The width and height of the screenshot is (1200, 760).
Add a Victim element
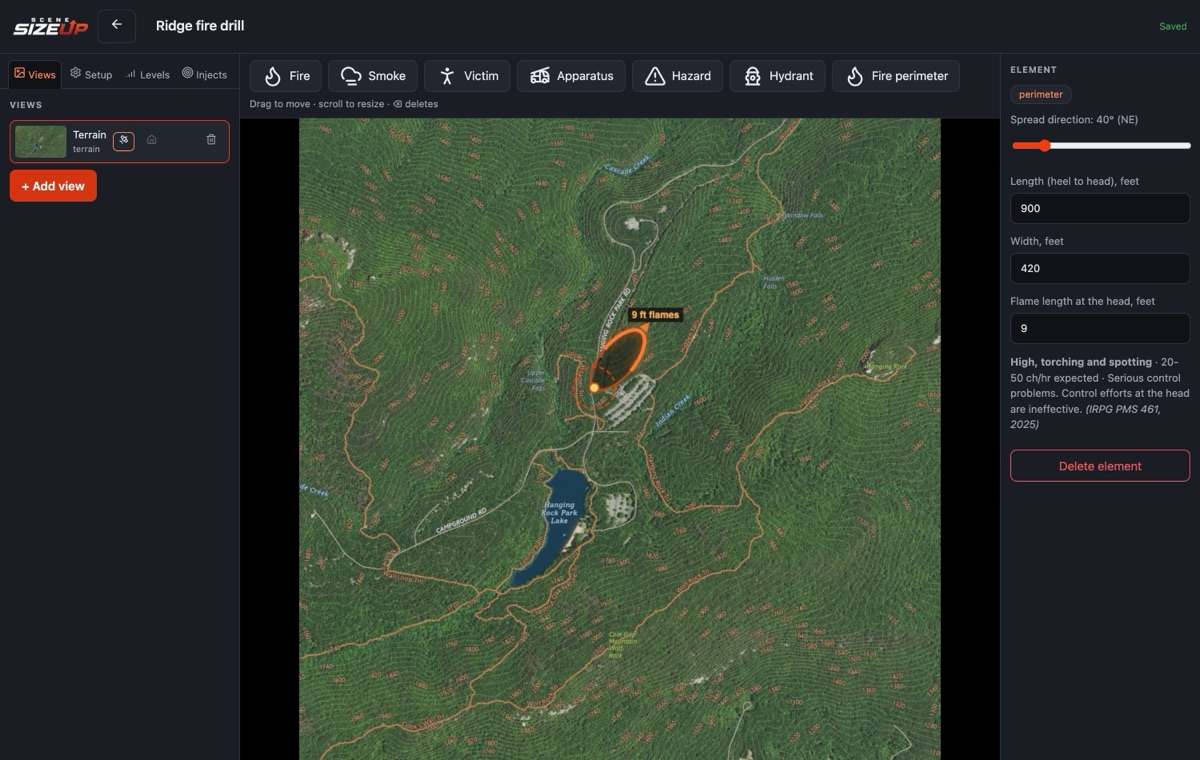(x=467, y=76)
